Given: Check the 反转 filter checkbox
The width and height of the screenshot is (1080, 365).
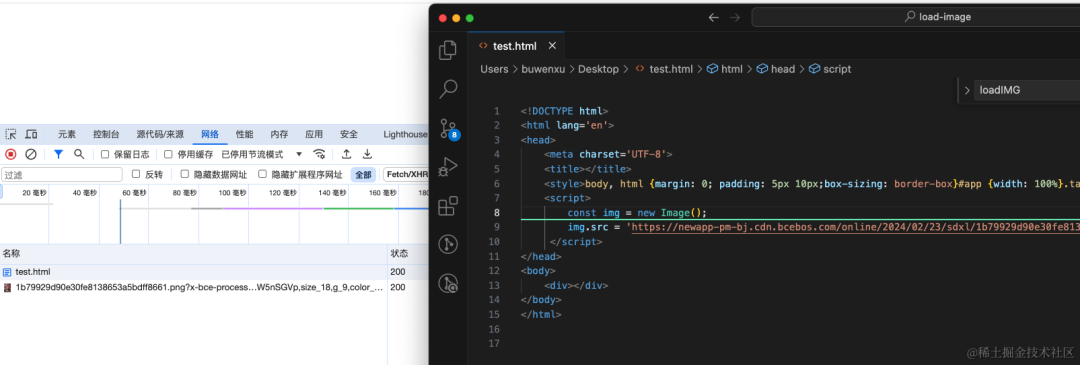Looking at the screenshot, I should click(136, 174).
